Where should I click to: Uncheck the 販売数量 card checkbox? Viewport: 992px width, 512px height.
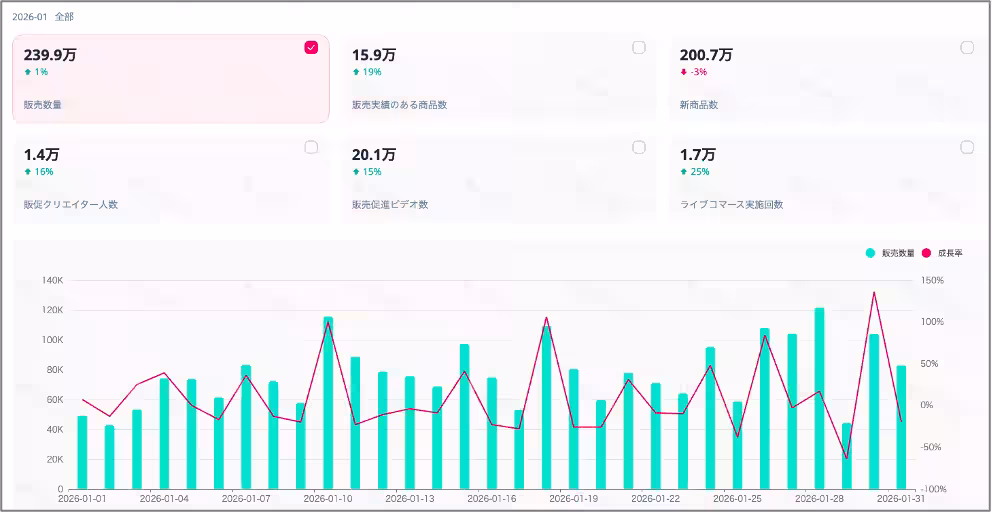click(x=311, y=47)
